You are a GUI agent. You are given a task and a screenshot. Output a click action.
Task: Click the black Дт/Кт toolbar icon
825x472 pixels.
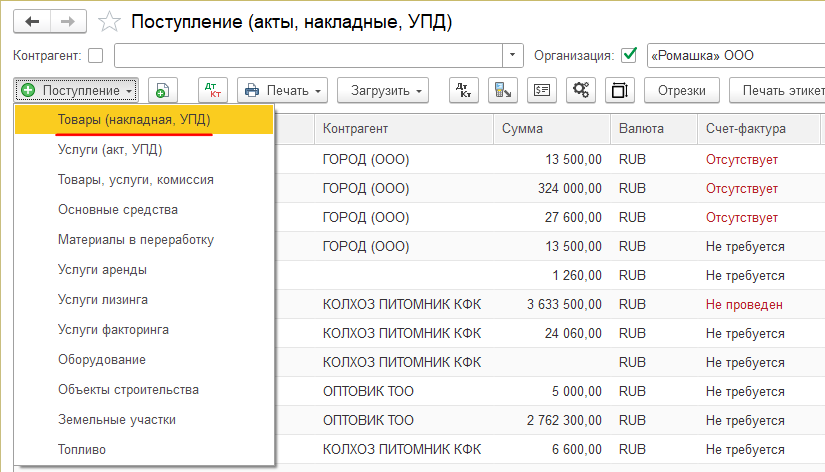464,90
